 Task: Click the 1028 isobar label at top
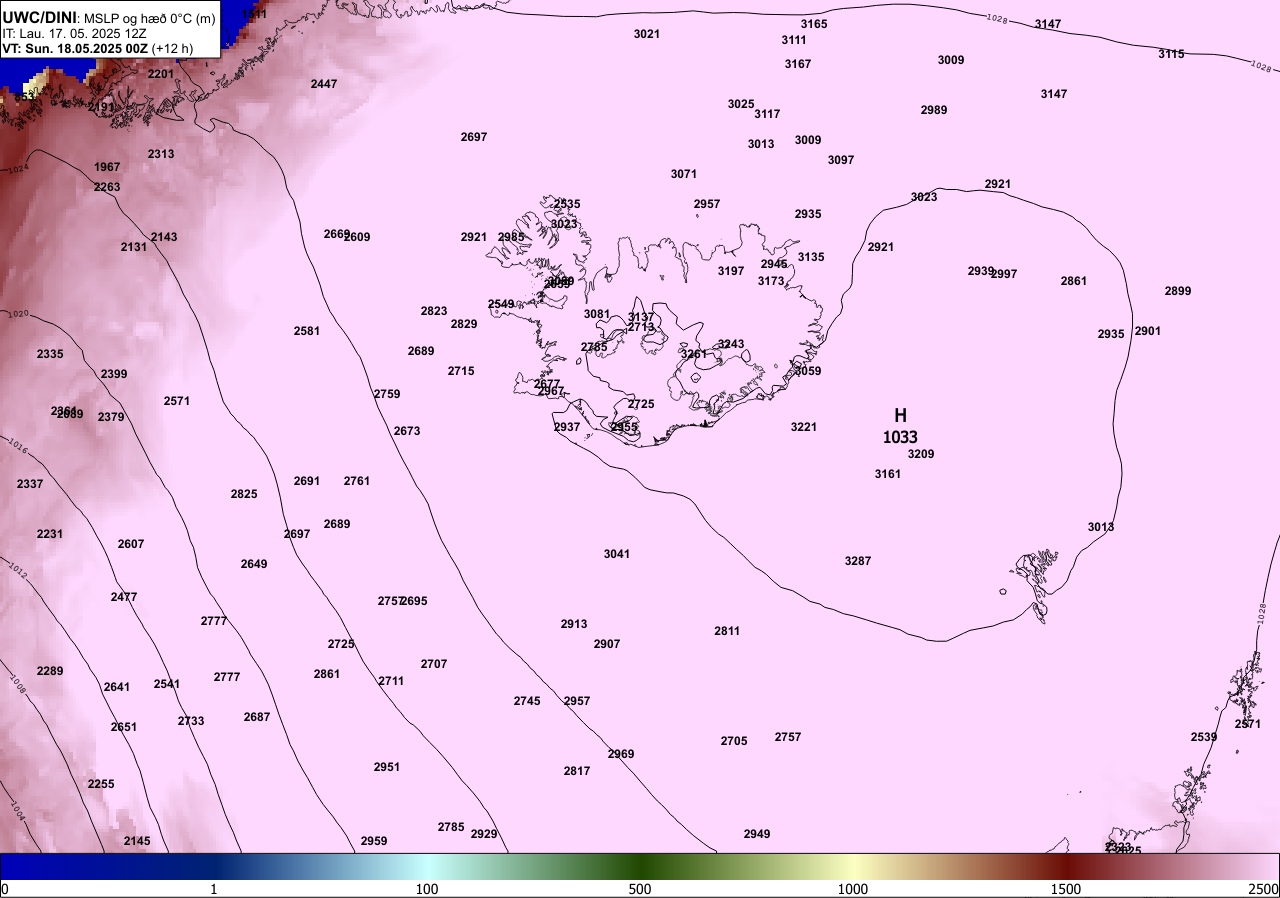[996, 18]
